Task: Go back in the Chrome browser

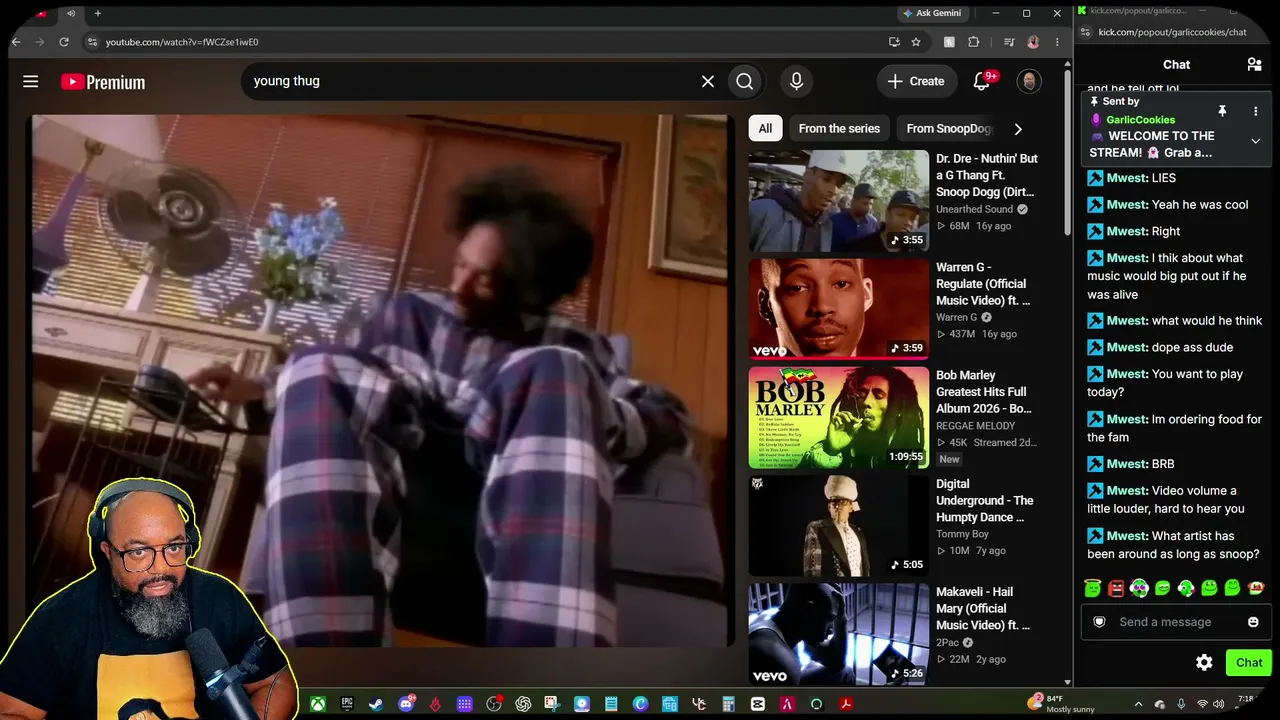Action: tap(15, 42)
